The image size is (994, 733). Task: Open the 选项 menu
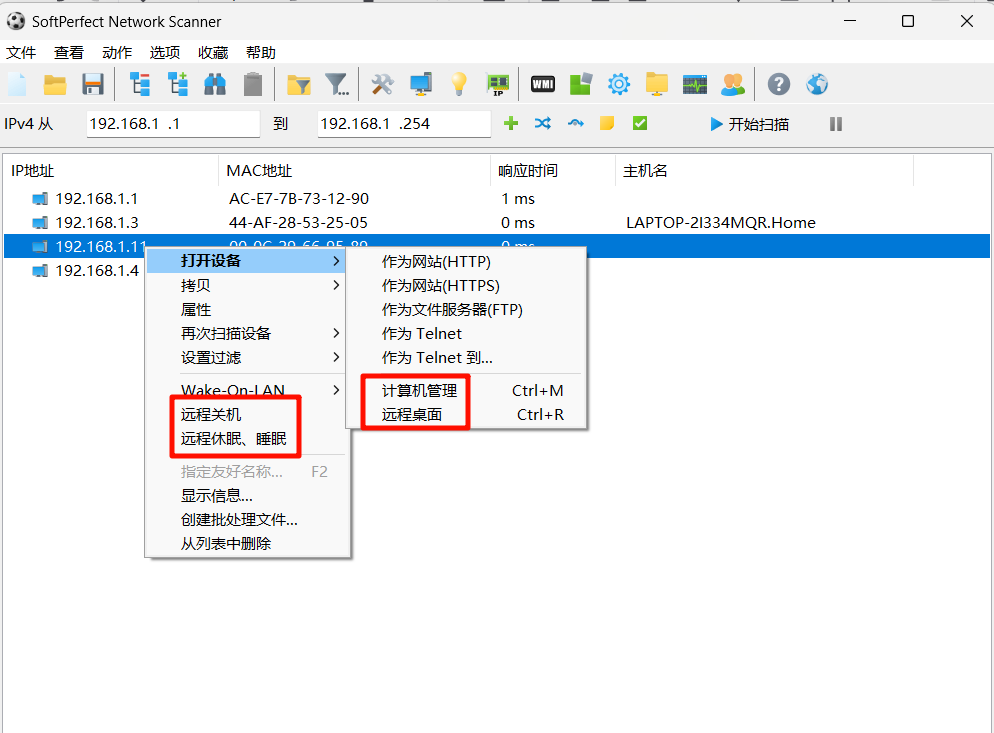point(165,53)
